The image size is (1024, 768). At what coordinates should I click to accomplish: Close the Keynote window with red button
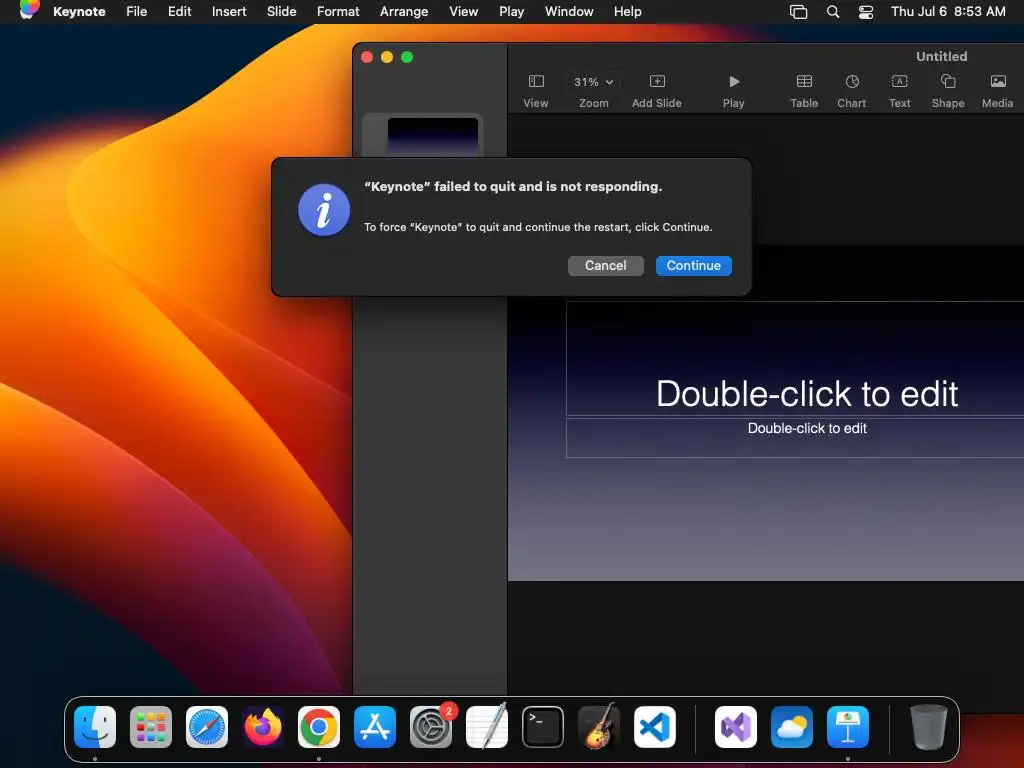click(x=367, y=57)
